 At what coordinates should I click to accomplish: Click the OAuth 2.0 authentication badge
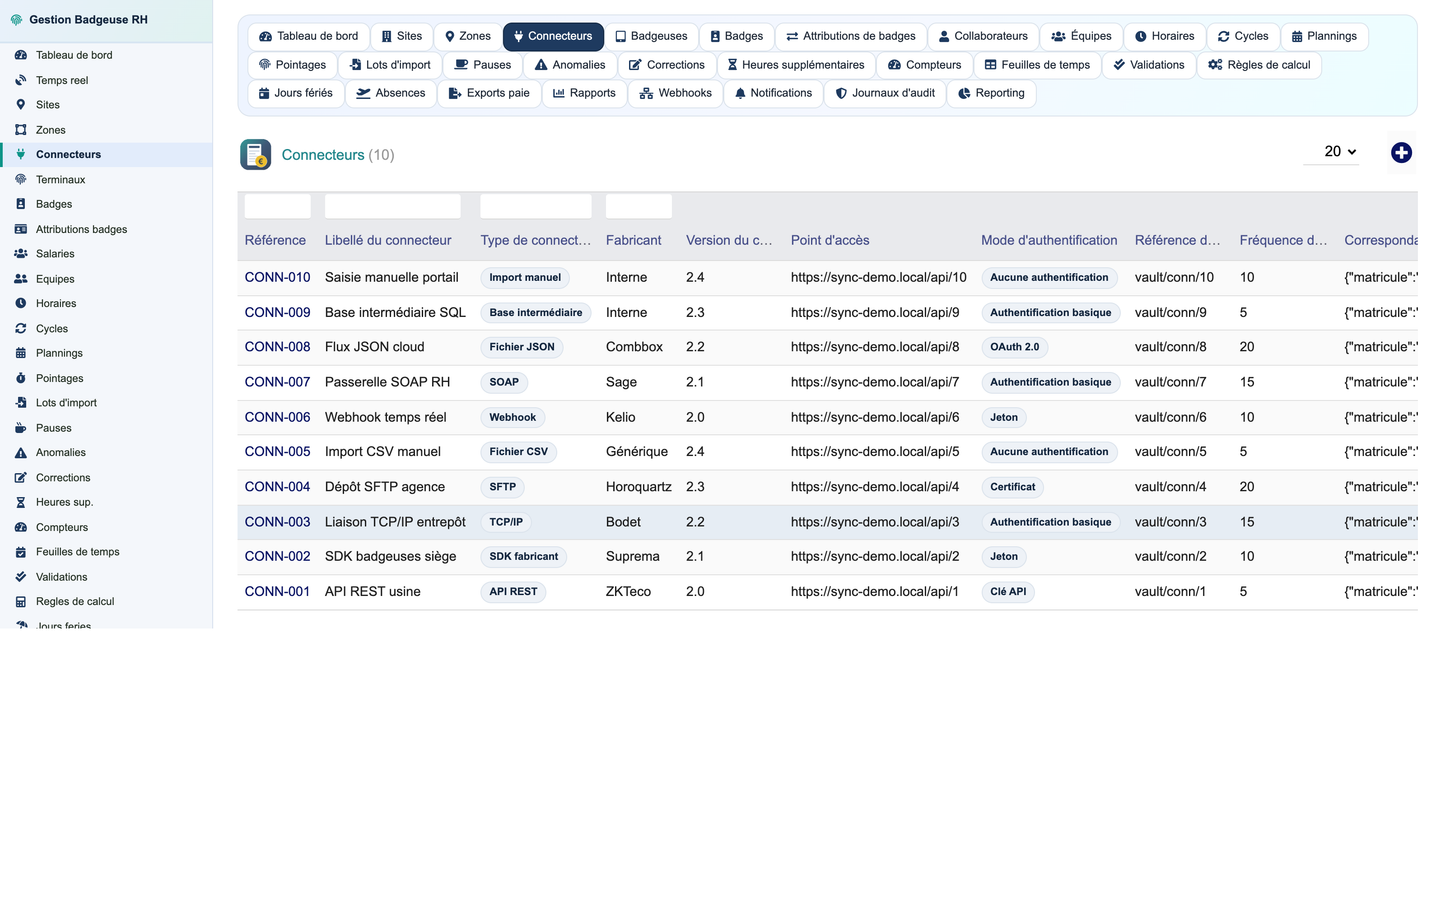click(x=1014, y=347)
